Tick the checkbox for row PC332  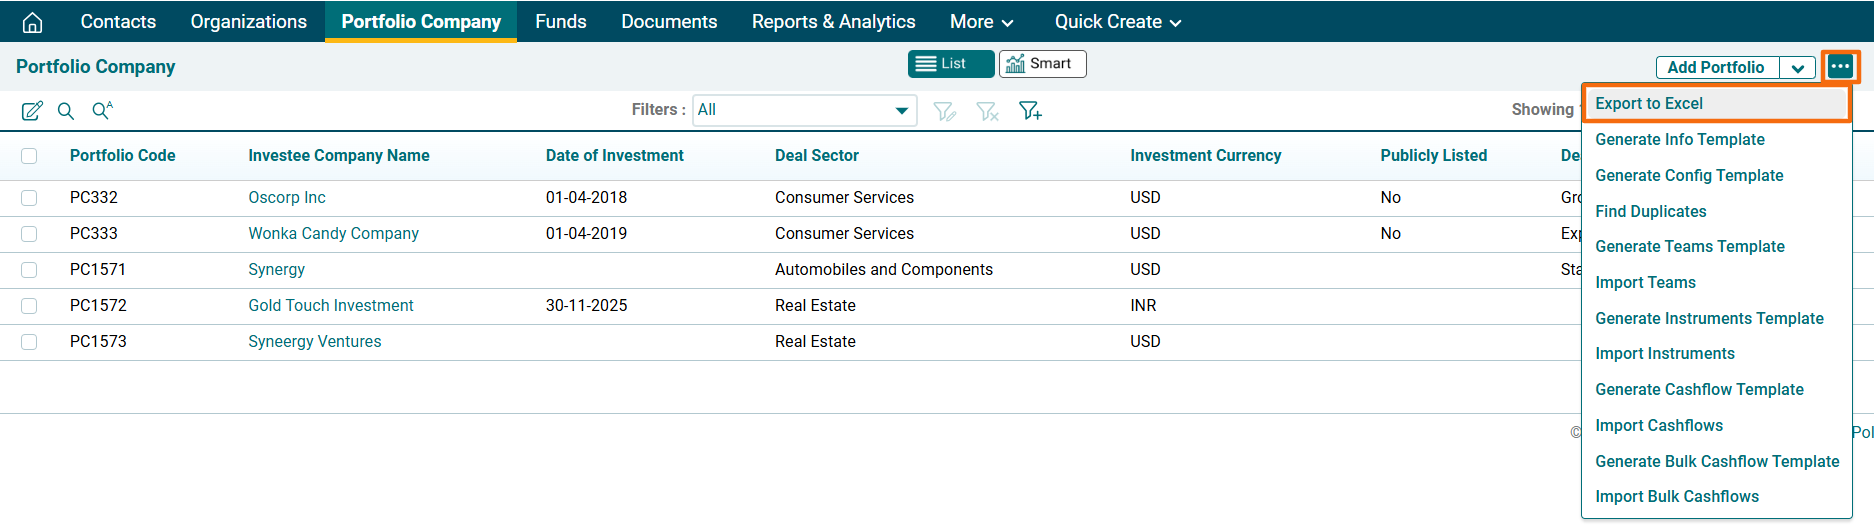pos(29,198)
